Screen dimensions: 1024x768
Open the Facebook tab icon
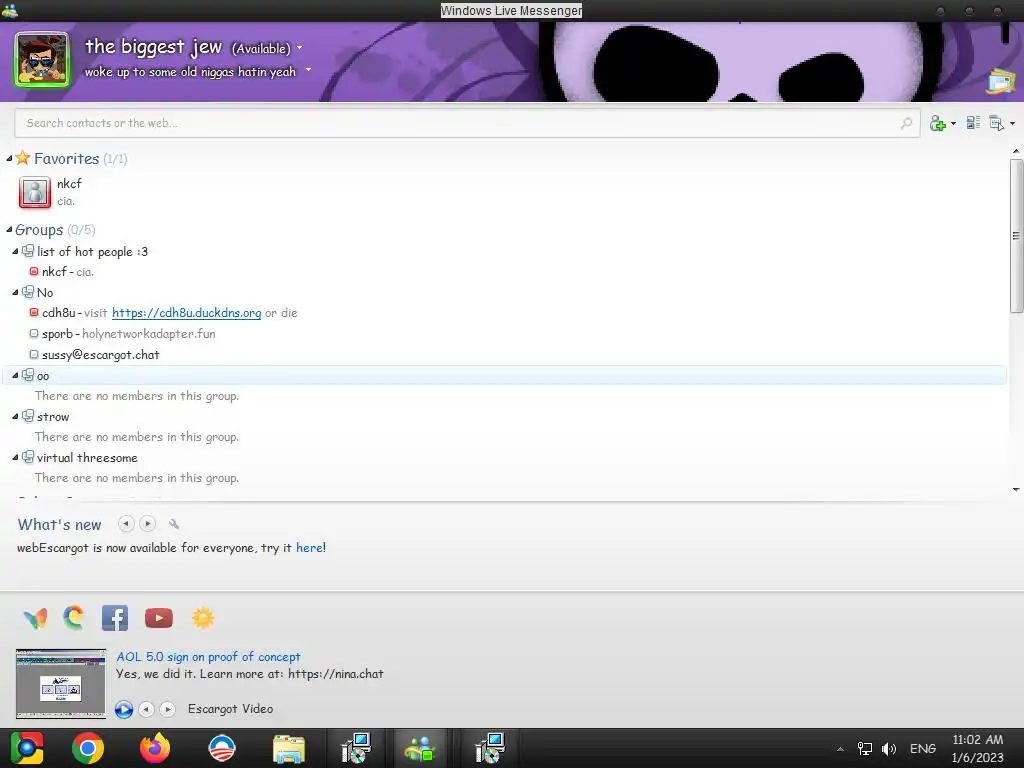pyautogui.click(x=115, y=618)
